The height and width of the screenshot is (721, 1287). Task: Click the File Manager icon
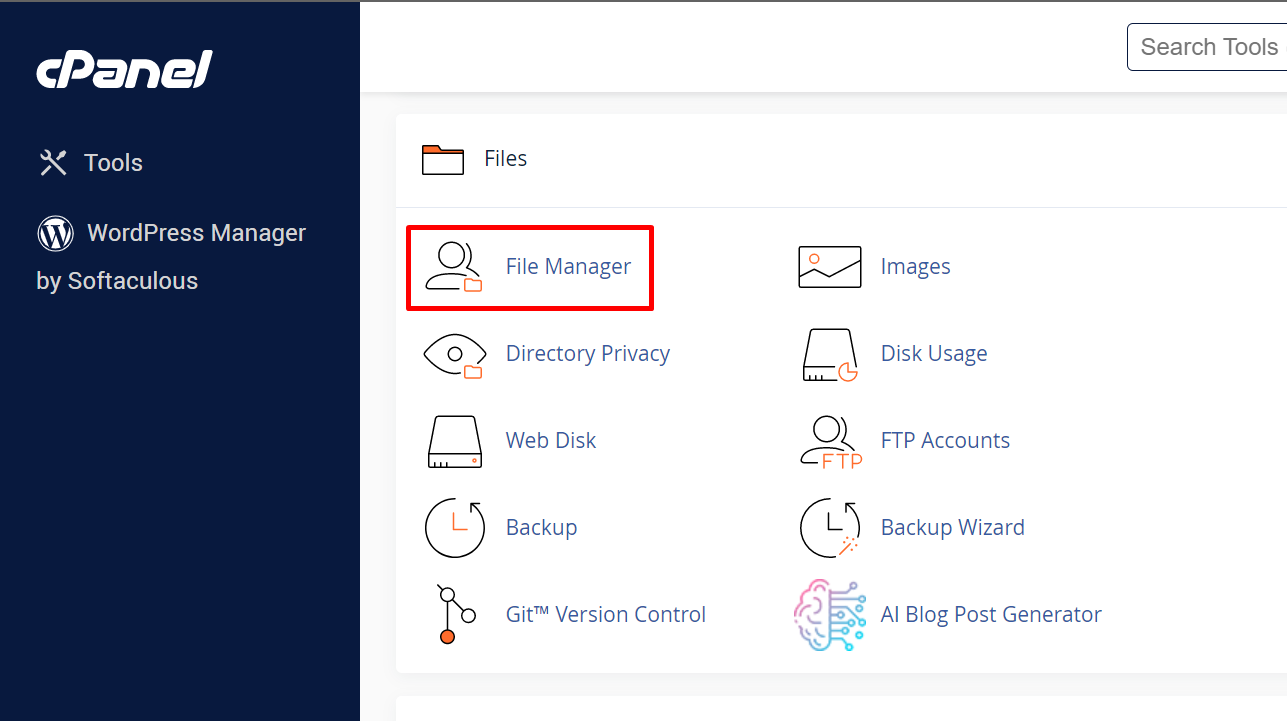[x=454, y=267]
